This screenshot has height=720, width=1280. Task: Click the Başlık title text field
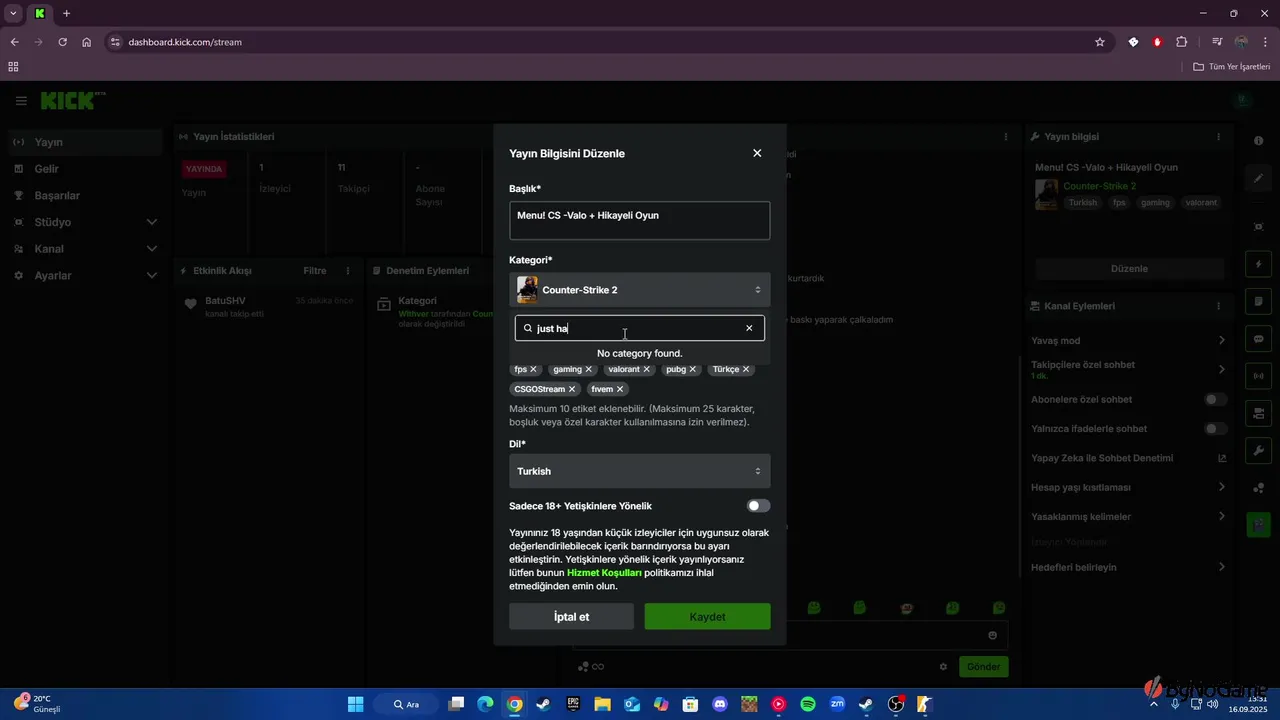pyautogui.click(x=640, y=221)
